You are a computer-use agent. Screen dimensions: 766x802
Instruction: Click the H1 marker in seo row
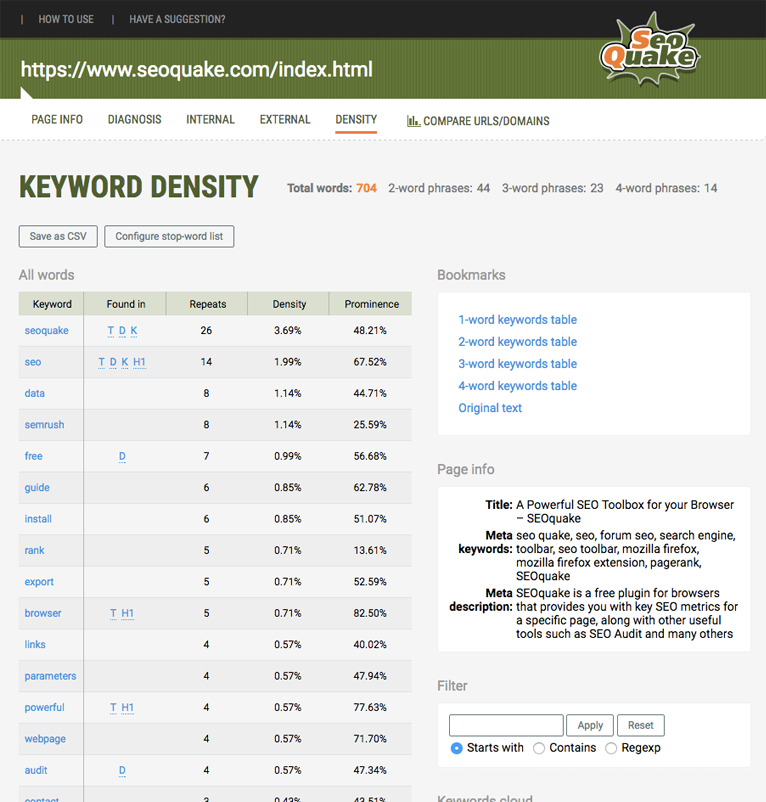[x=139, y=362]
